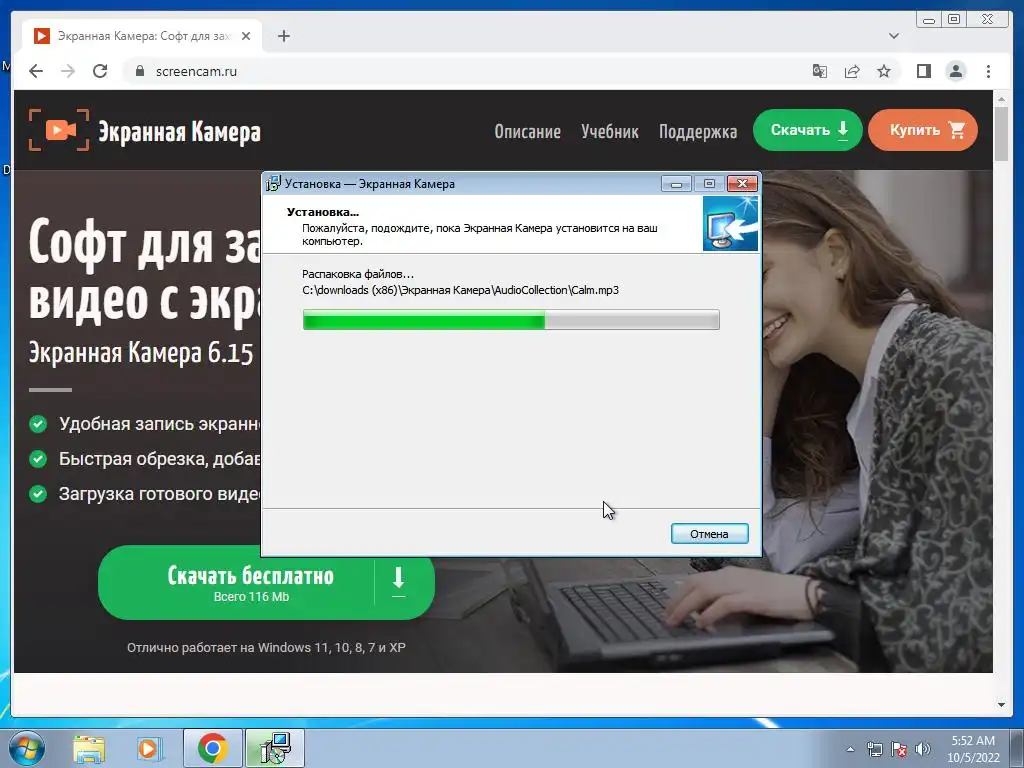Open the Action Center flag icon
1024x768 pixels.
point(899,750)
